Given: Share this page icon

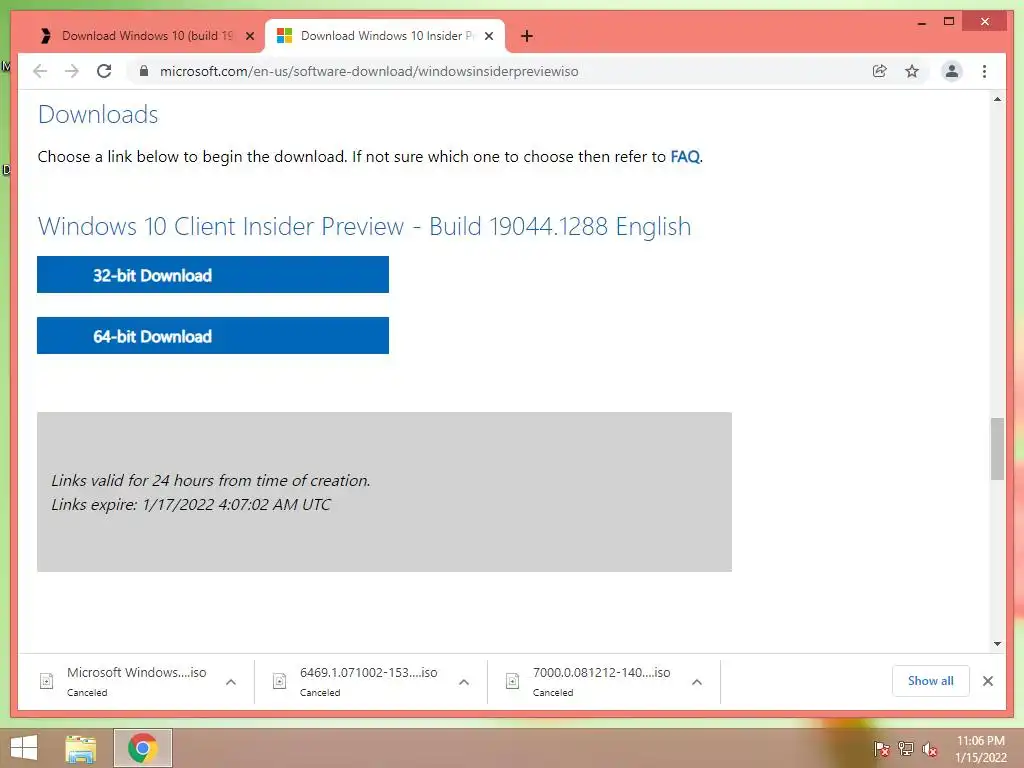Looking at the screenshot, I should click(880, 71).
